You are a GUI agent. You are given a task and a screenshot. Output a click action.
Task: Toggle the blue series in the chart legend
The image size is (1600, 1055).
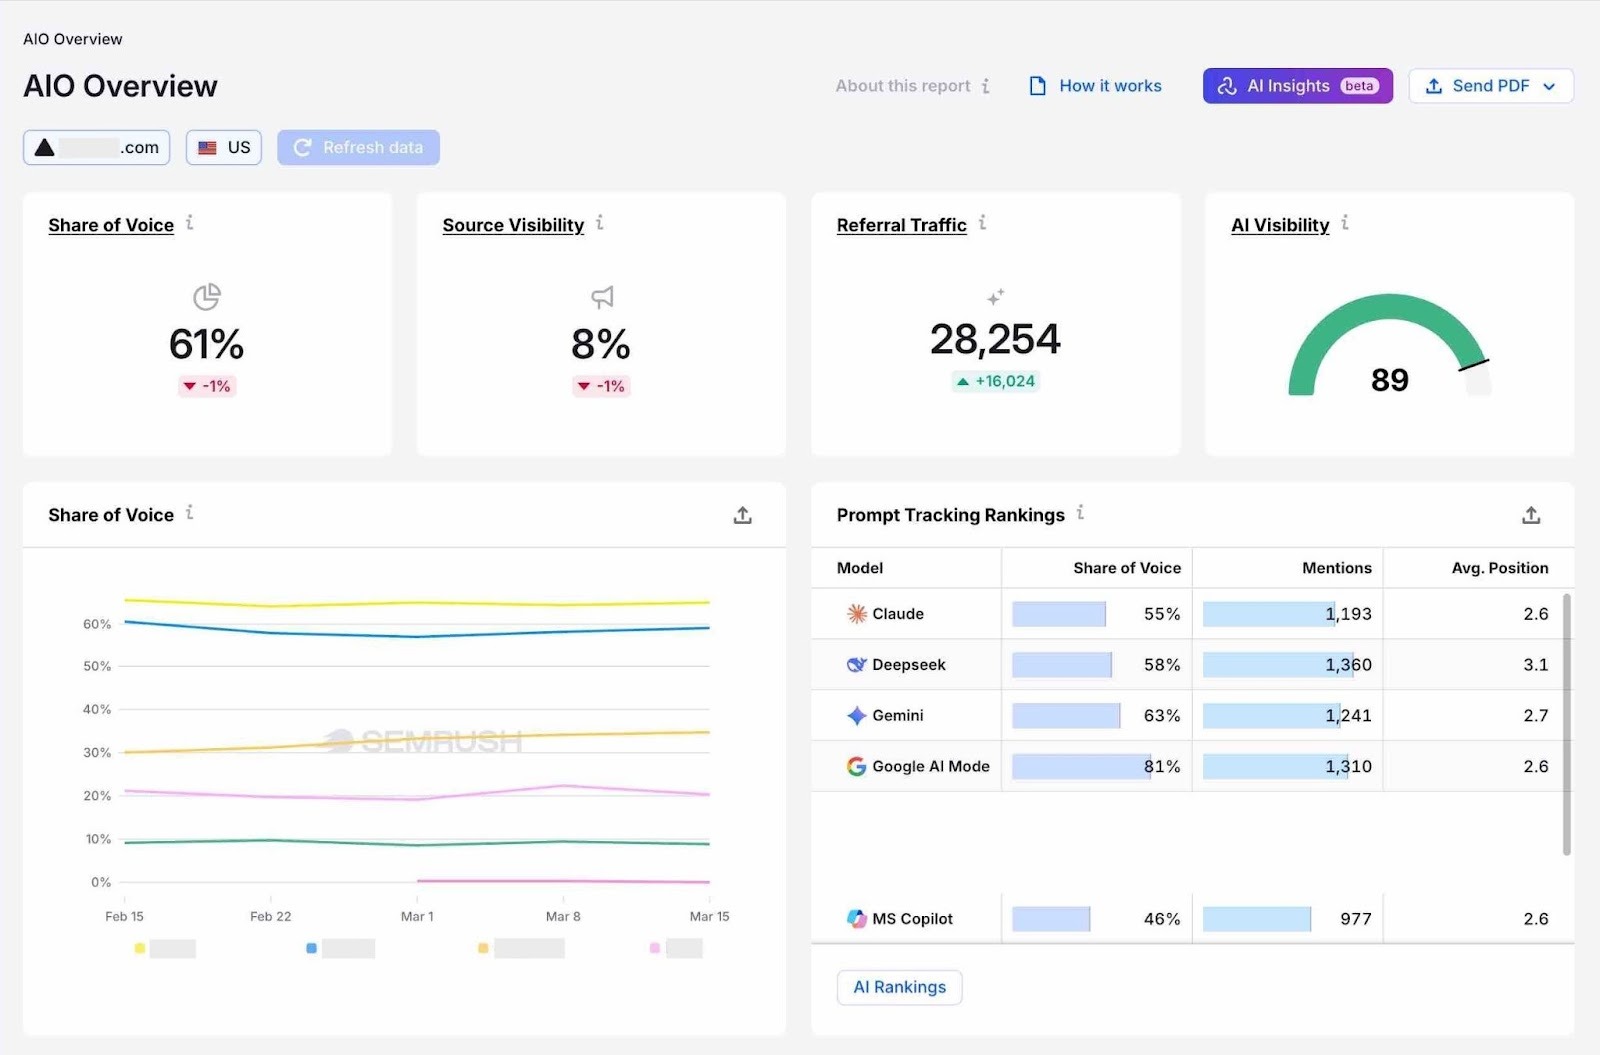tap(311, 947)
